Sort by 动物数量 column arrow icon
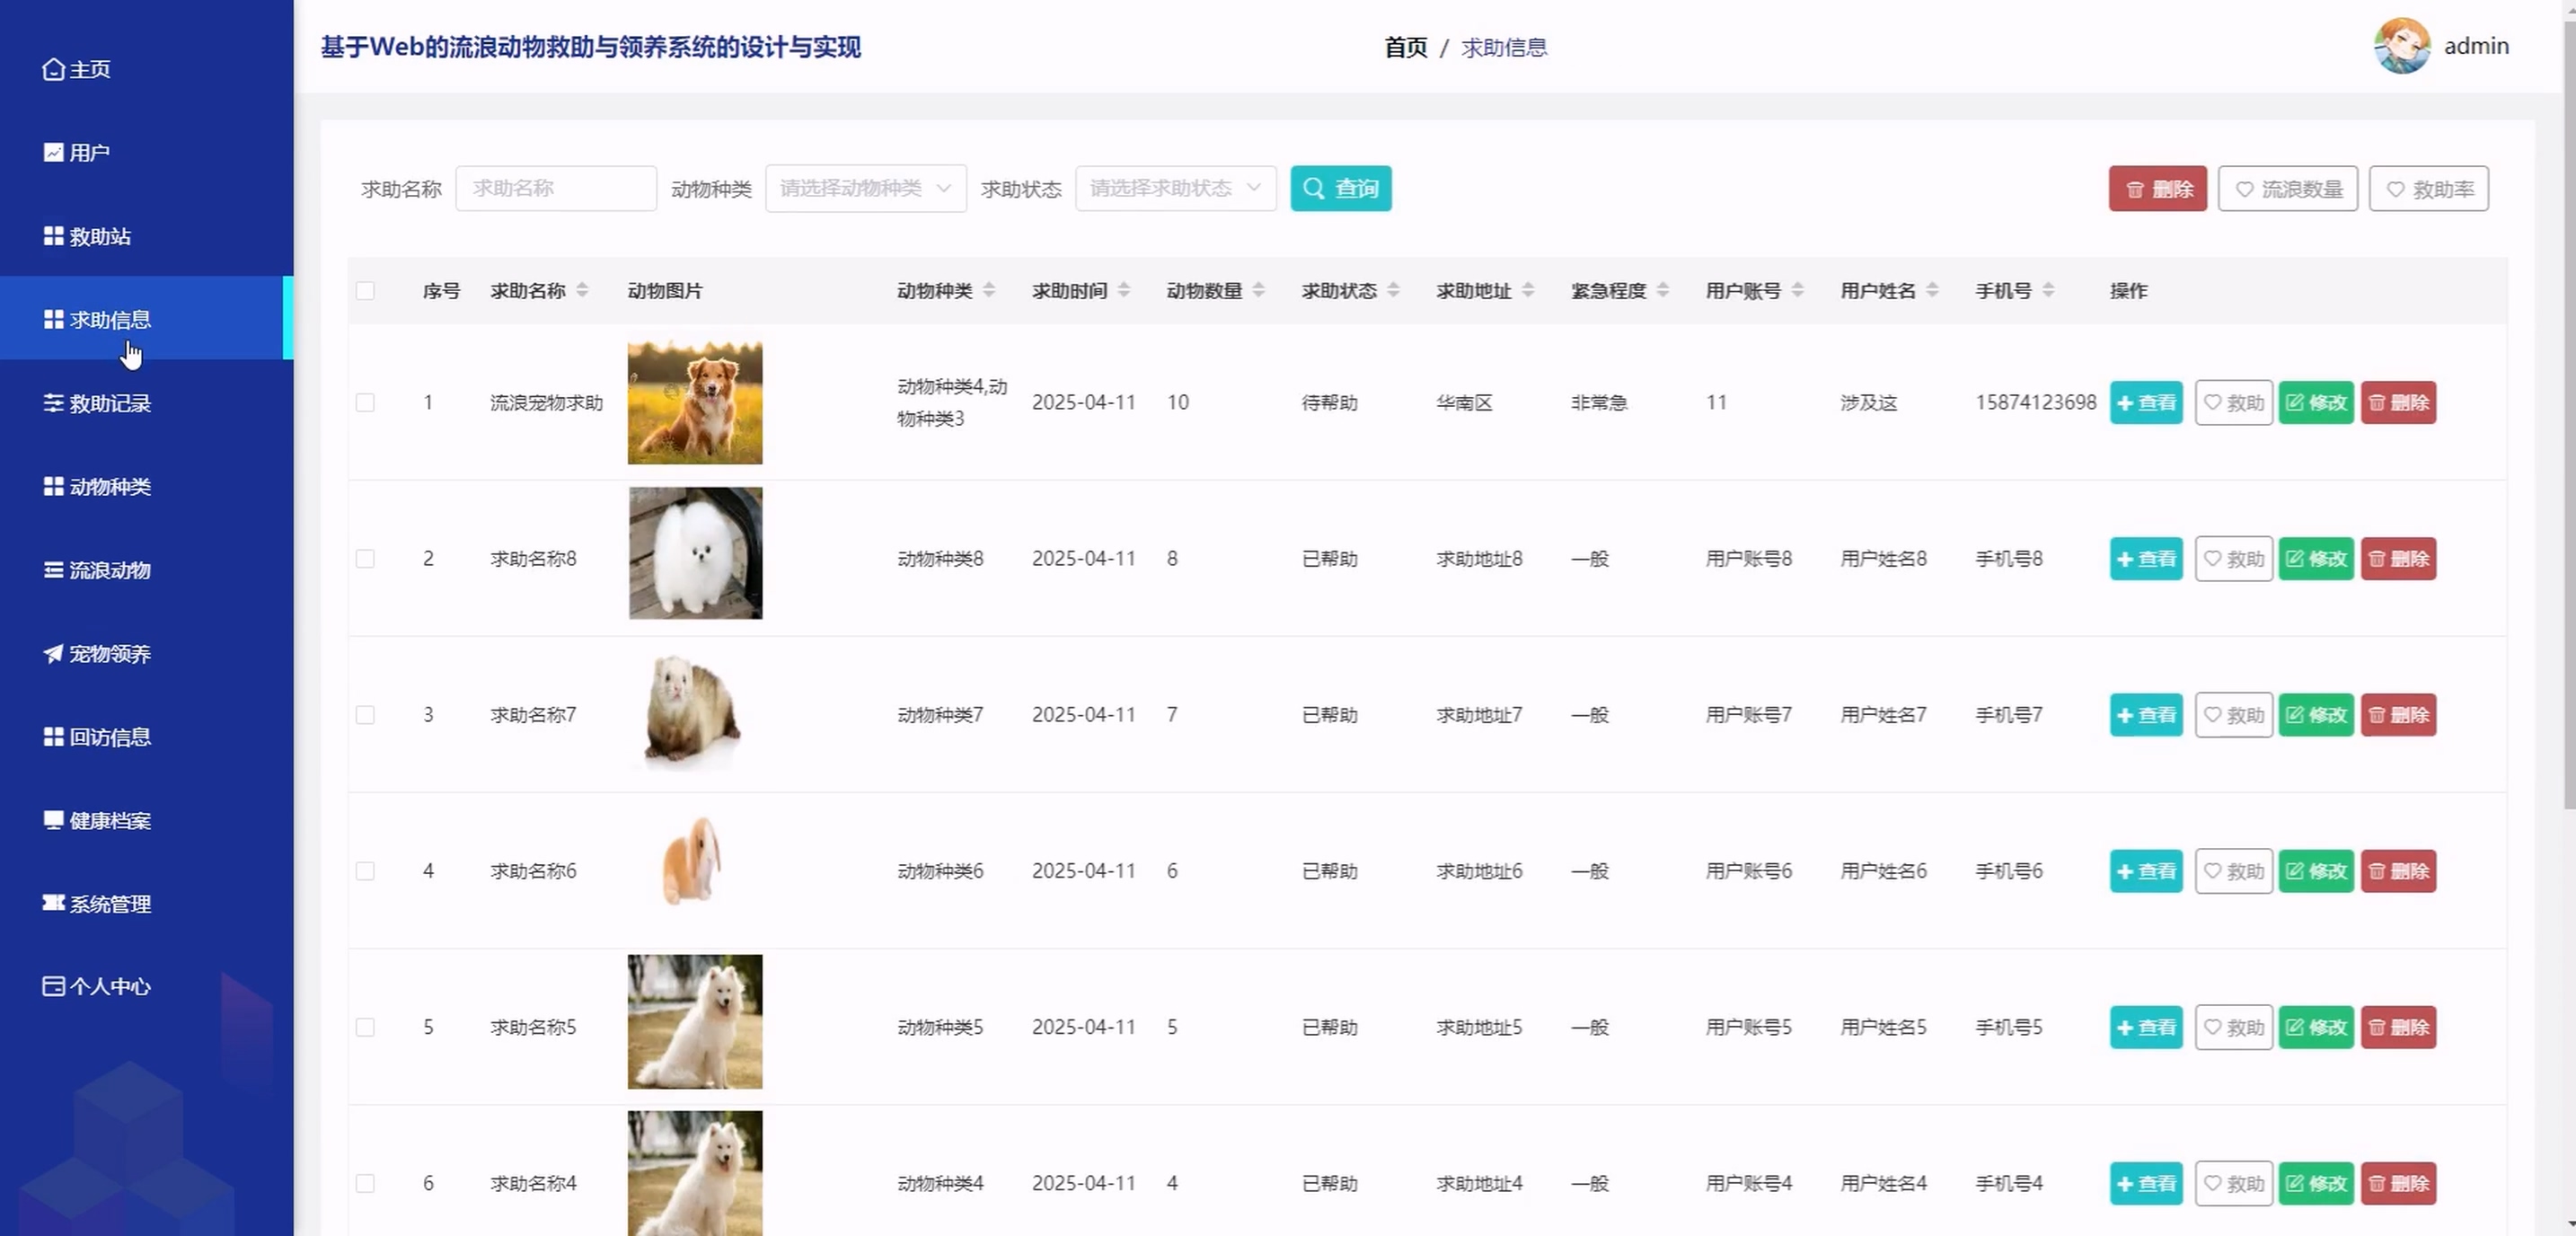Viewport: 2576px width, 1236px height. tap(1258, 290)
